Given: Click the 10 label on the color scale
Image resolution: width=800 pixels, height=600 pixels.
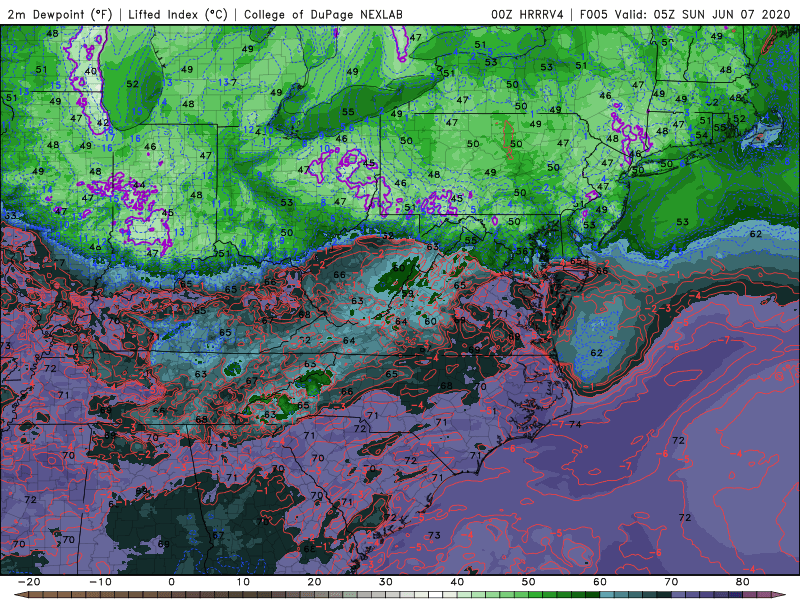Looking at the screenshot, I should [243, 582].
